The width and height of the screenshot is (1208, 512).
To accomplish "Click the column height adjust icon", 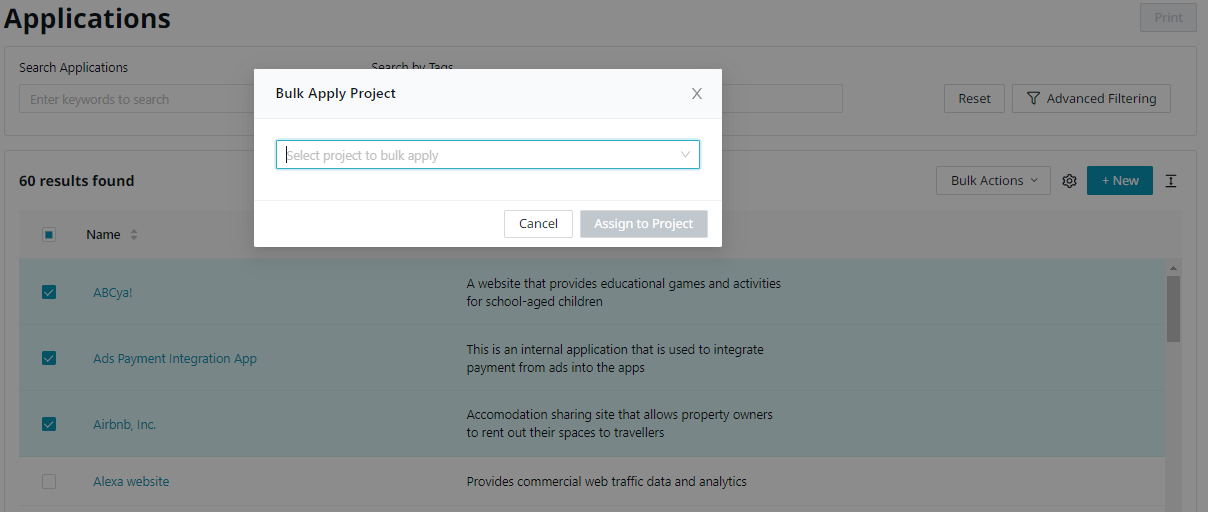I will (1171, 181).
